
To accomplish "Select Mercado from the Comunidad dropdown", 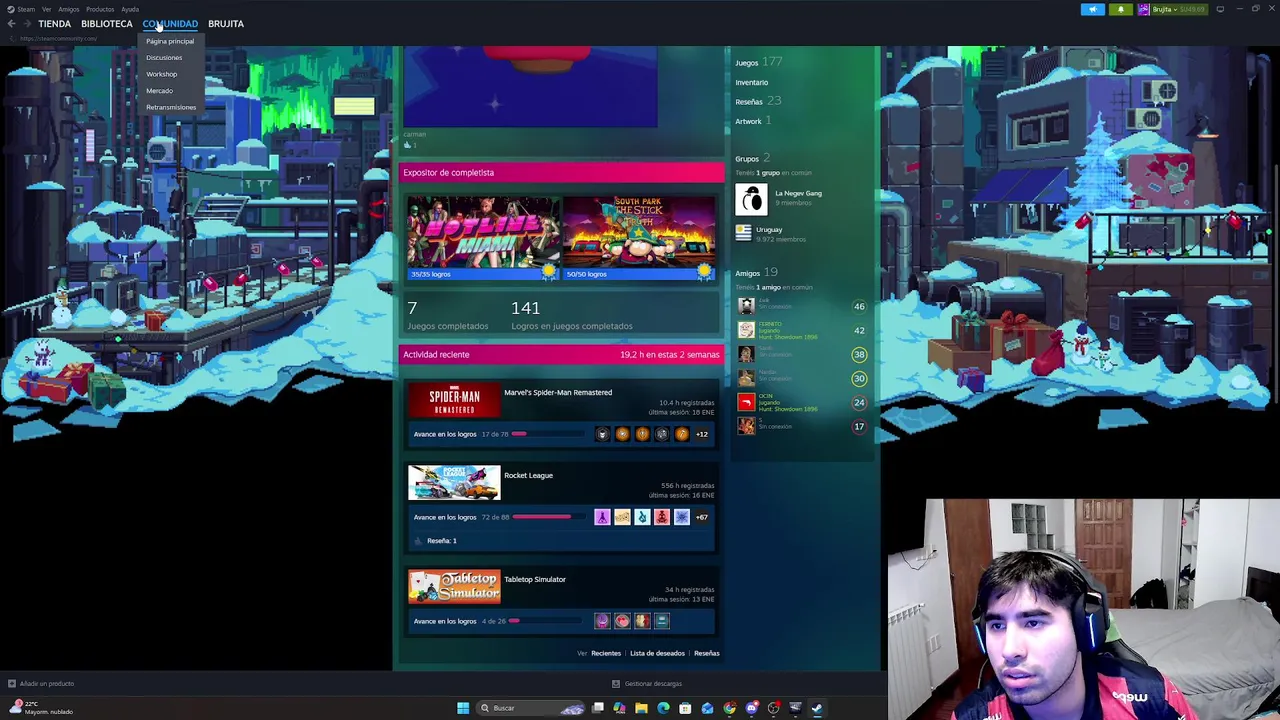I will (159, 91).
